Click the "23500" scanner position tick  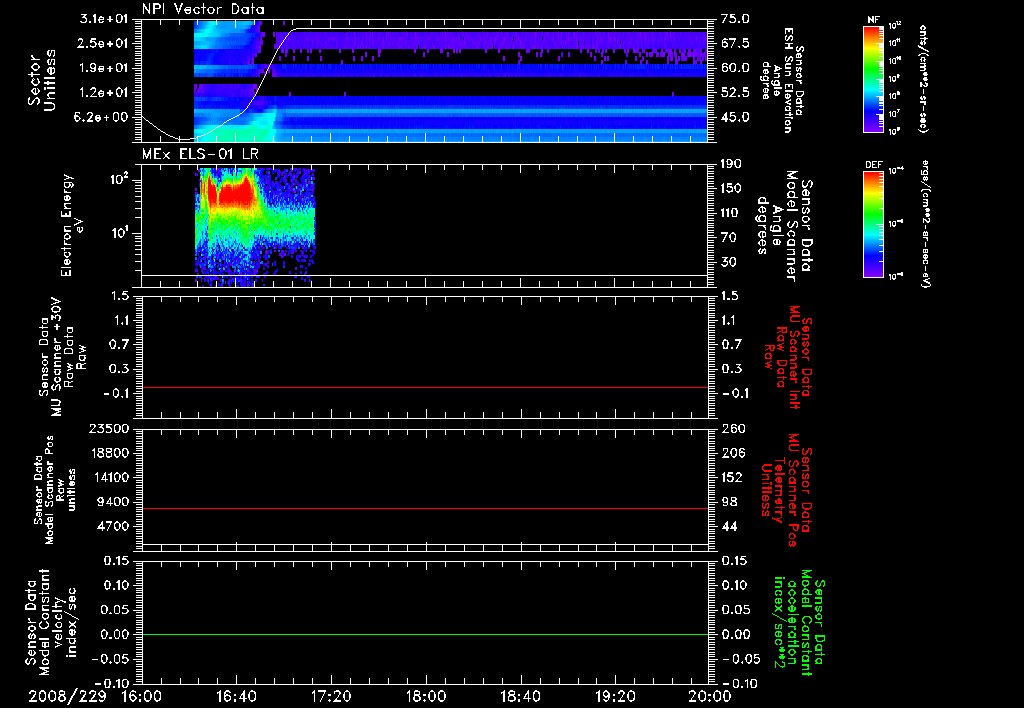[x=109, y=428]
